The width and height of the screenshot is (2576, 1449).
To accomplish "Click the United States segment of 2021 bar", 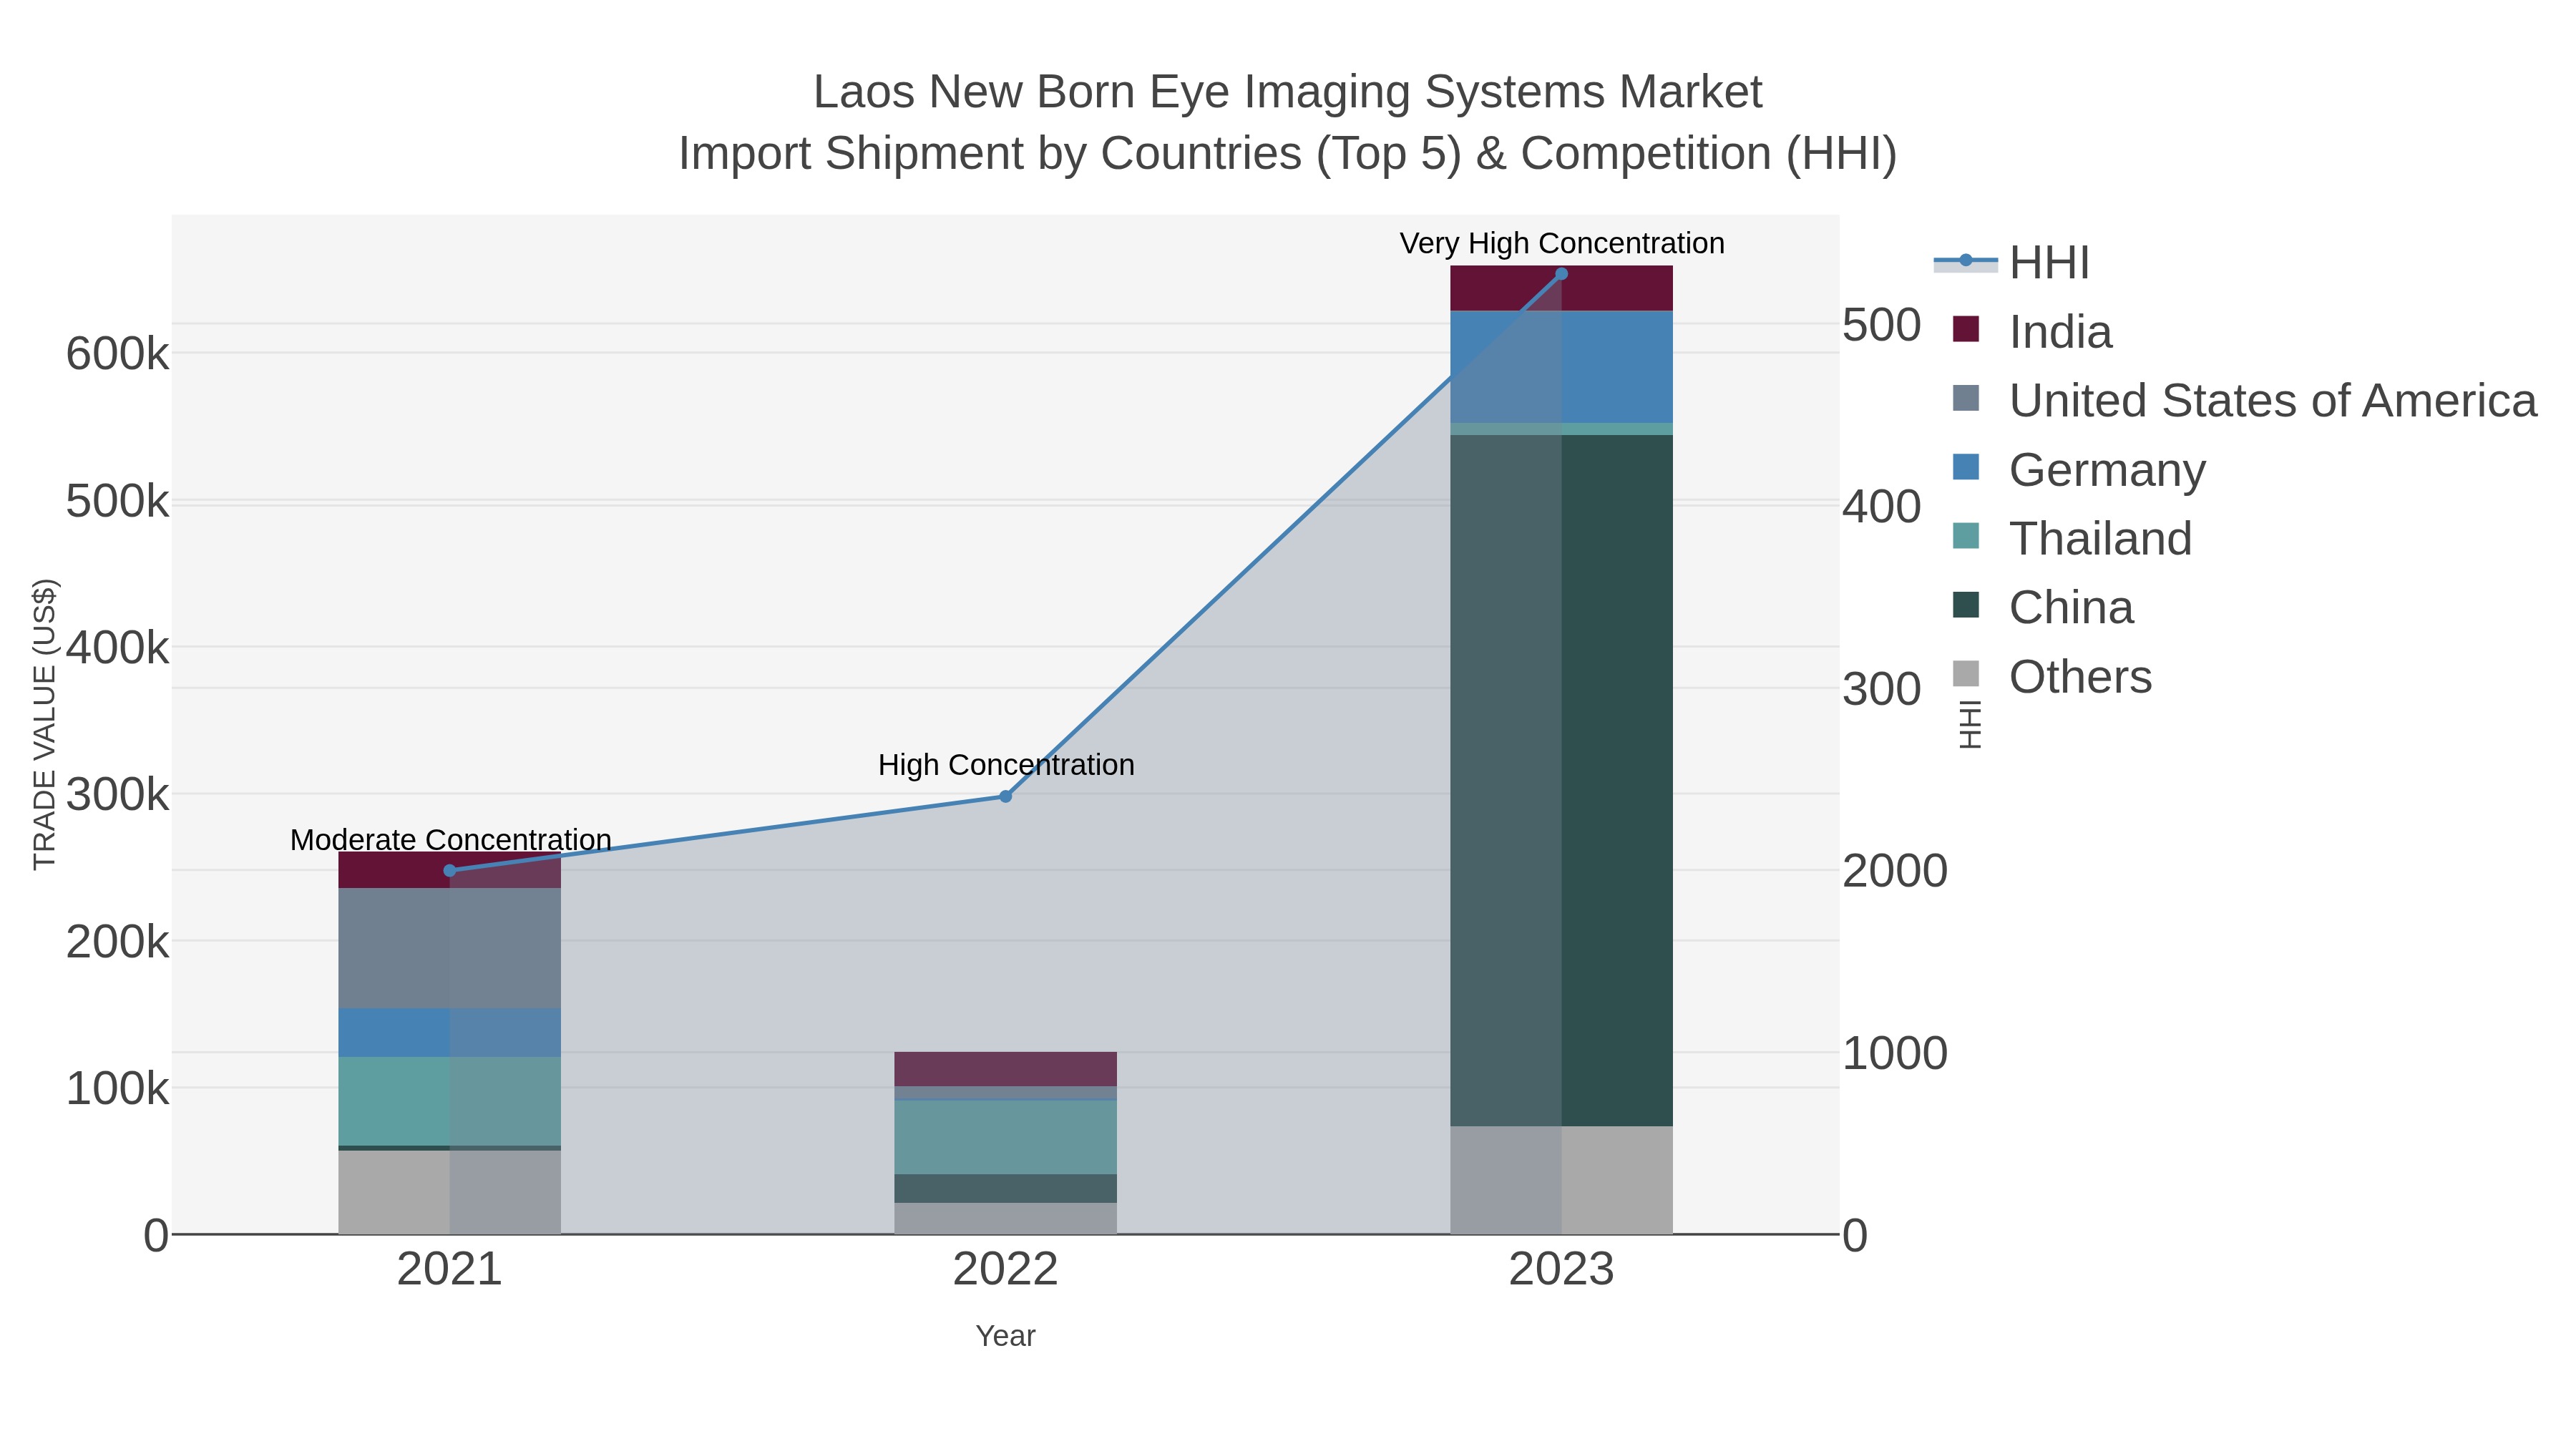I will coord(449,949).
